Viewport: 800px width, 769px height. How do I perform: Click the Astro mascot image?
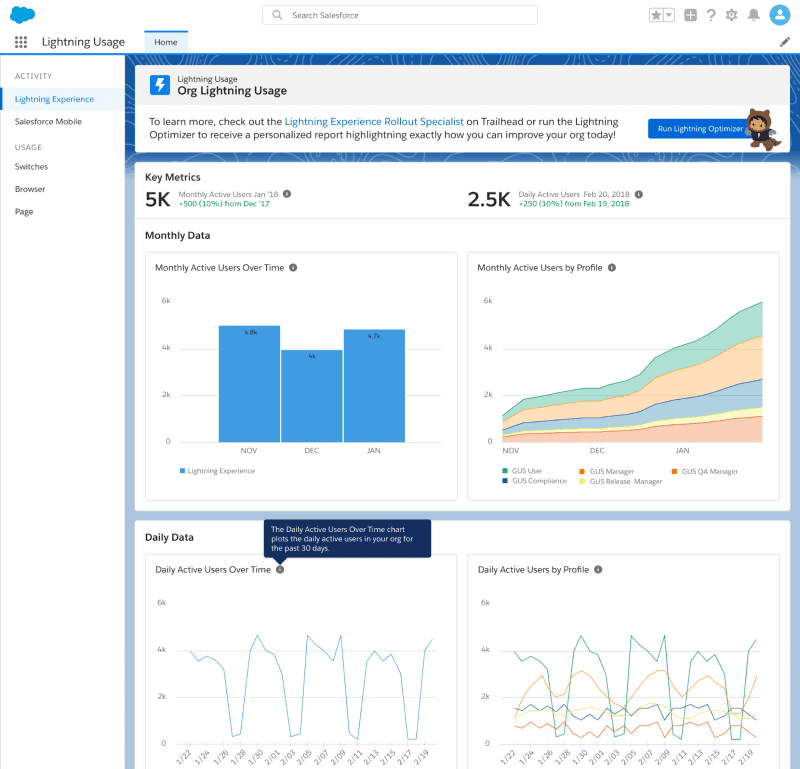(x=762, y=129)
